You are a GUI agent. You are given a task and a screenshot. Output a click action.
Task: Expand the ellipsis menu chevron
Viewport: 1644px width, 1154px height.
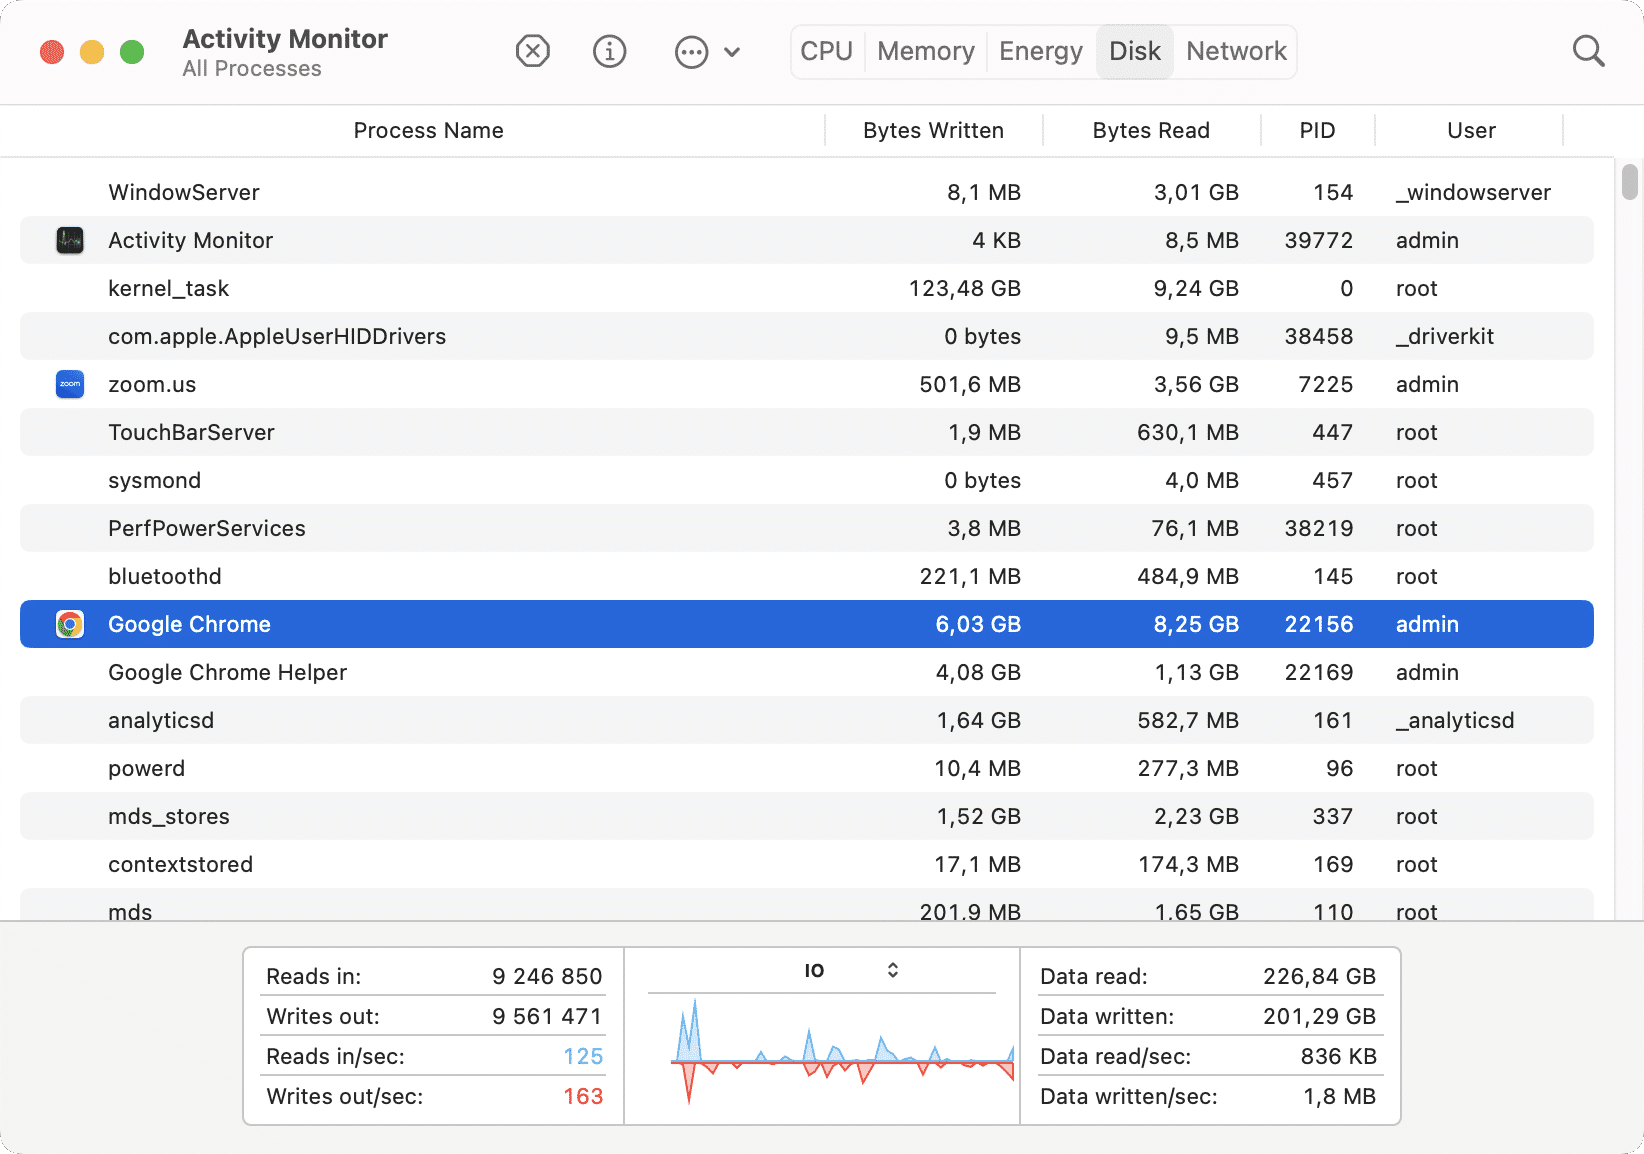(733, 51)
